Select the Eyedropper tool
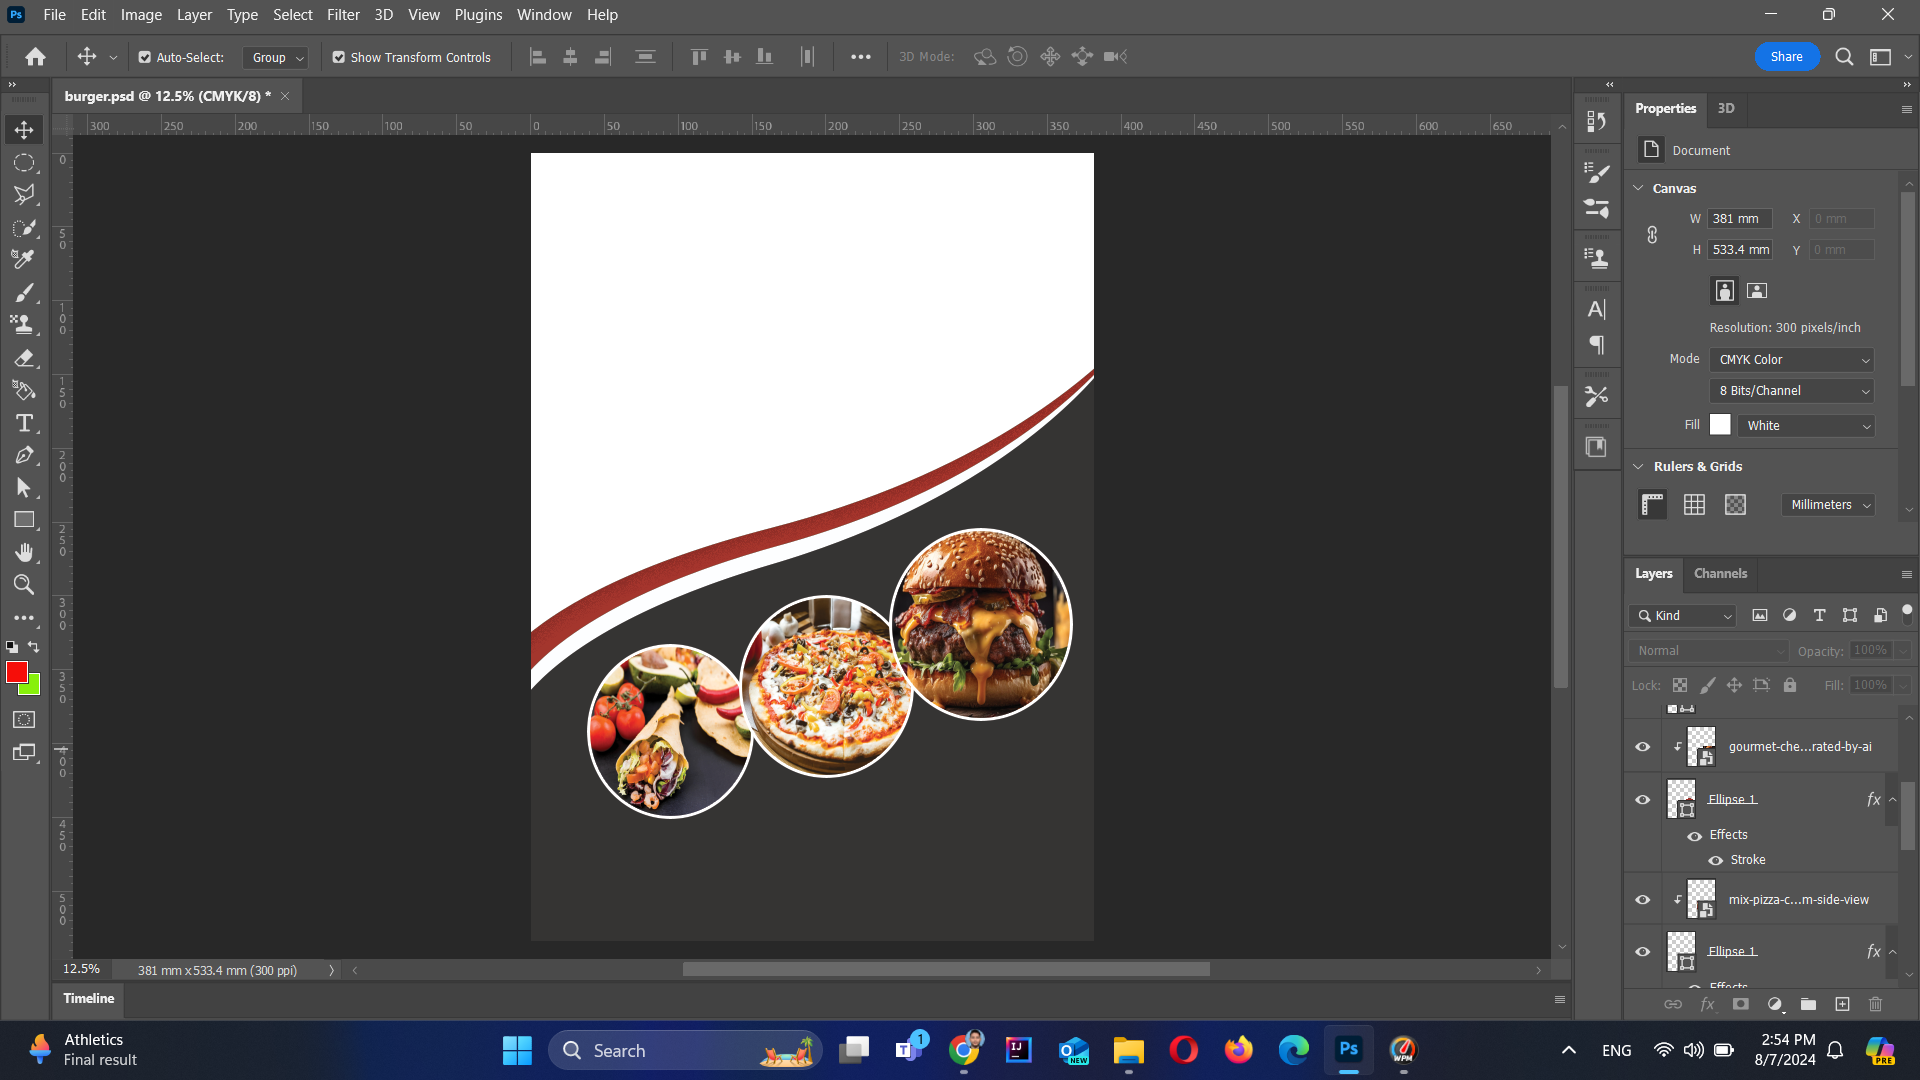The image size is (1920, 1080). [x=24, y=259]
